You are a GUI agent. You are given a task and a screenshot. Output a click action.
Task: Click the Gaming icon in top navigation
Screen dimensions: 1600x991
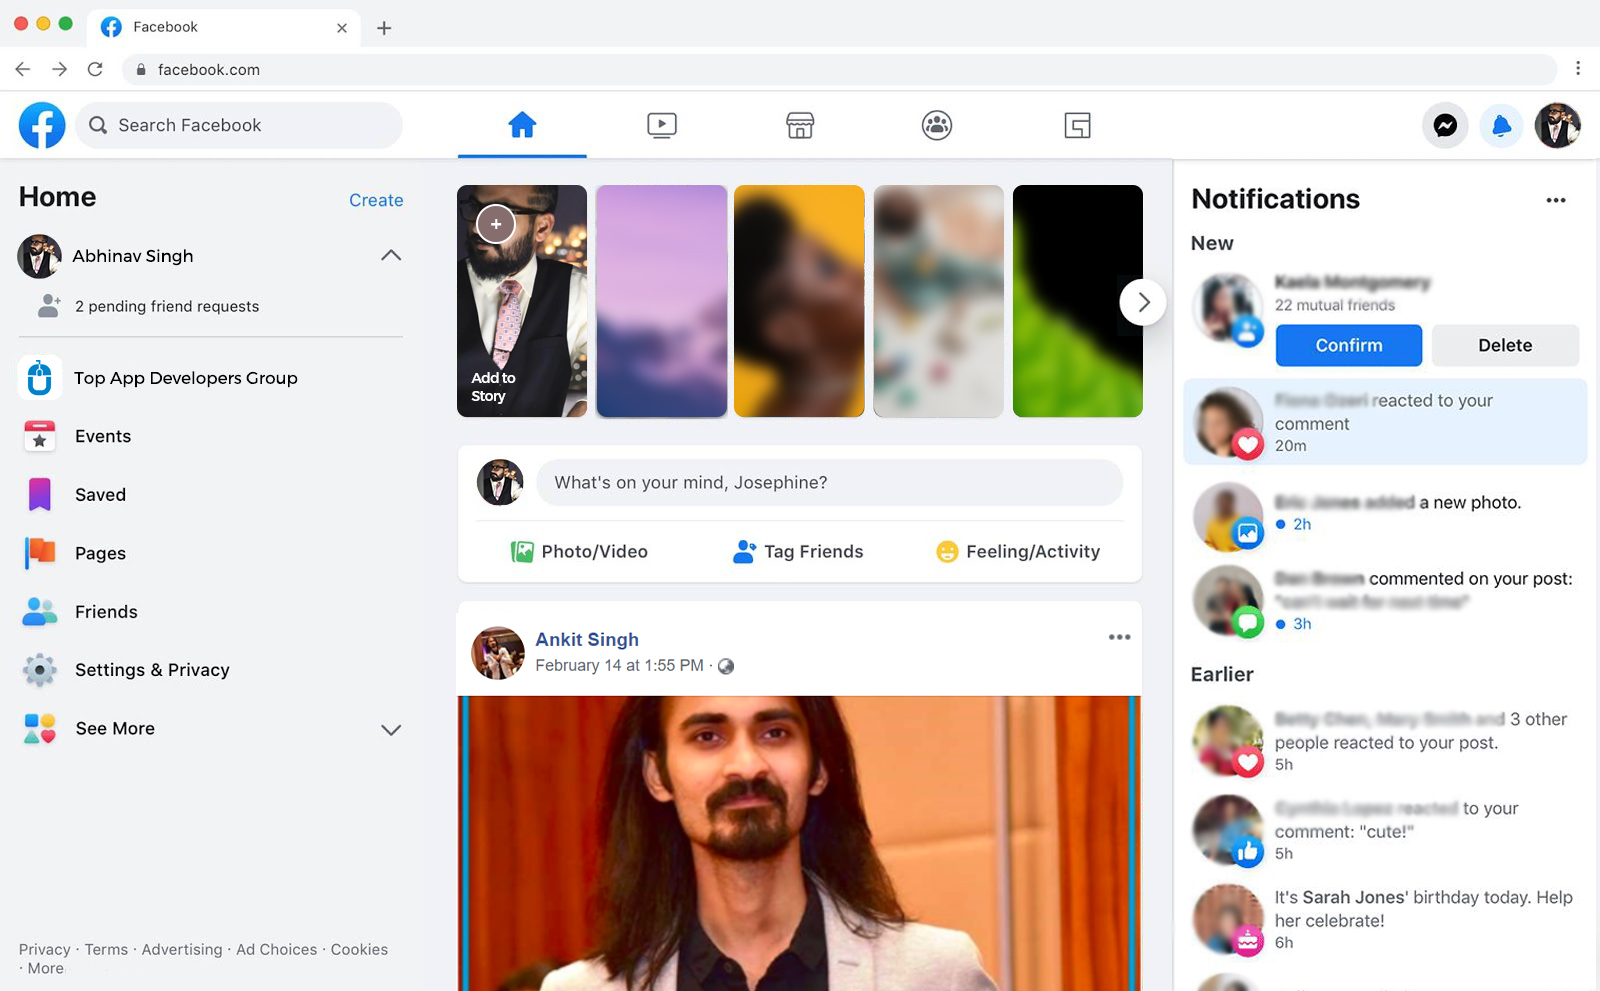click(1077, 126)
